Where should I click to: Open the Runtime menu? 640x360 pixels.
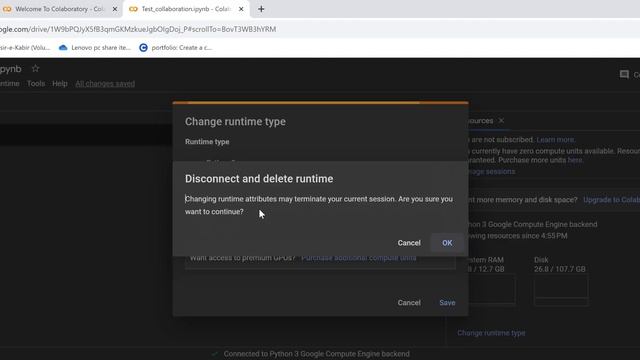(x=10, y=84)
